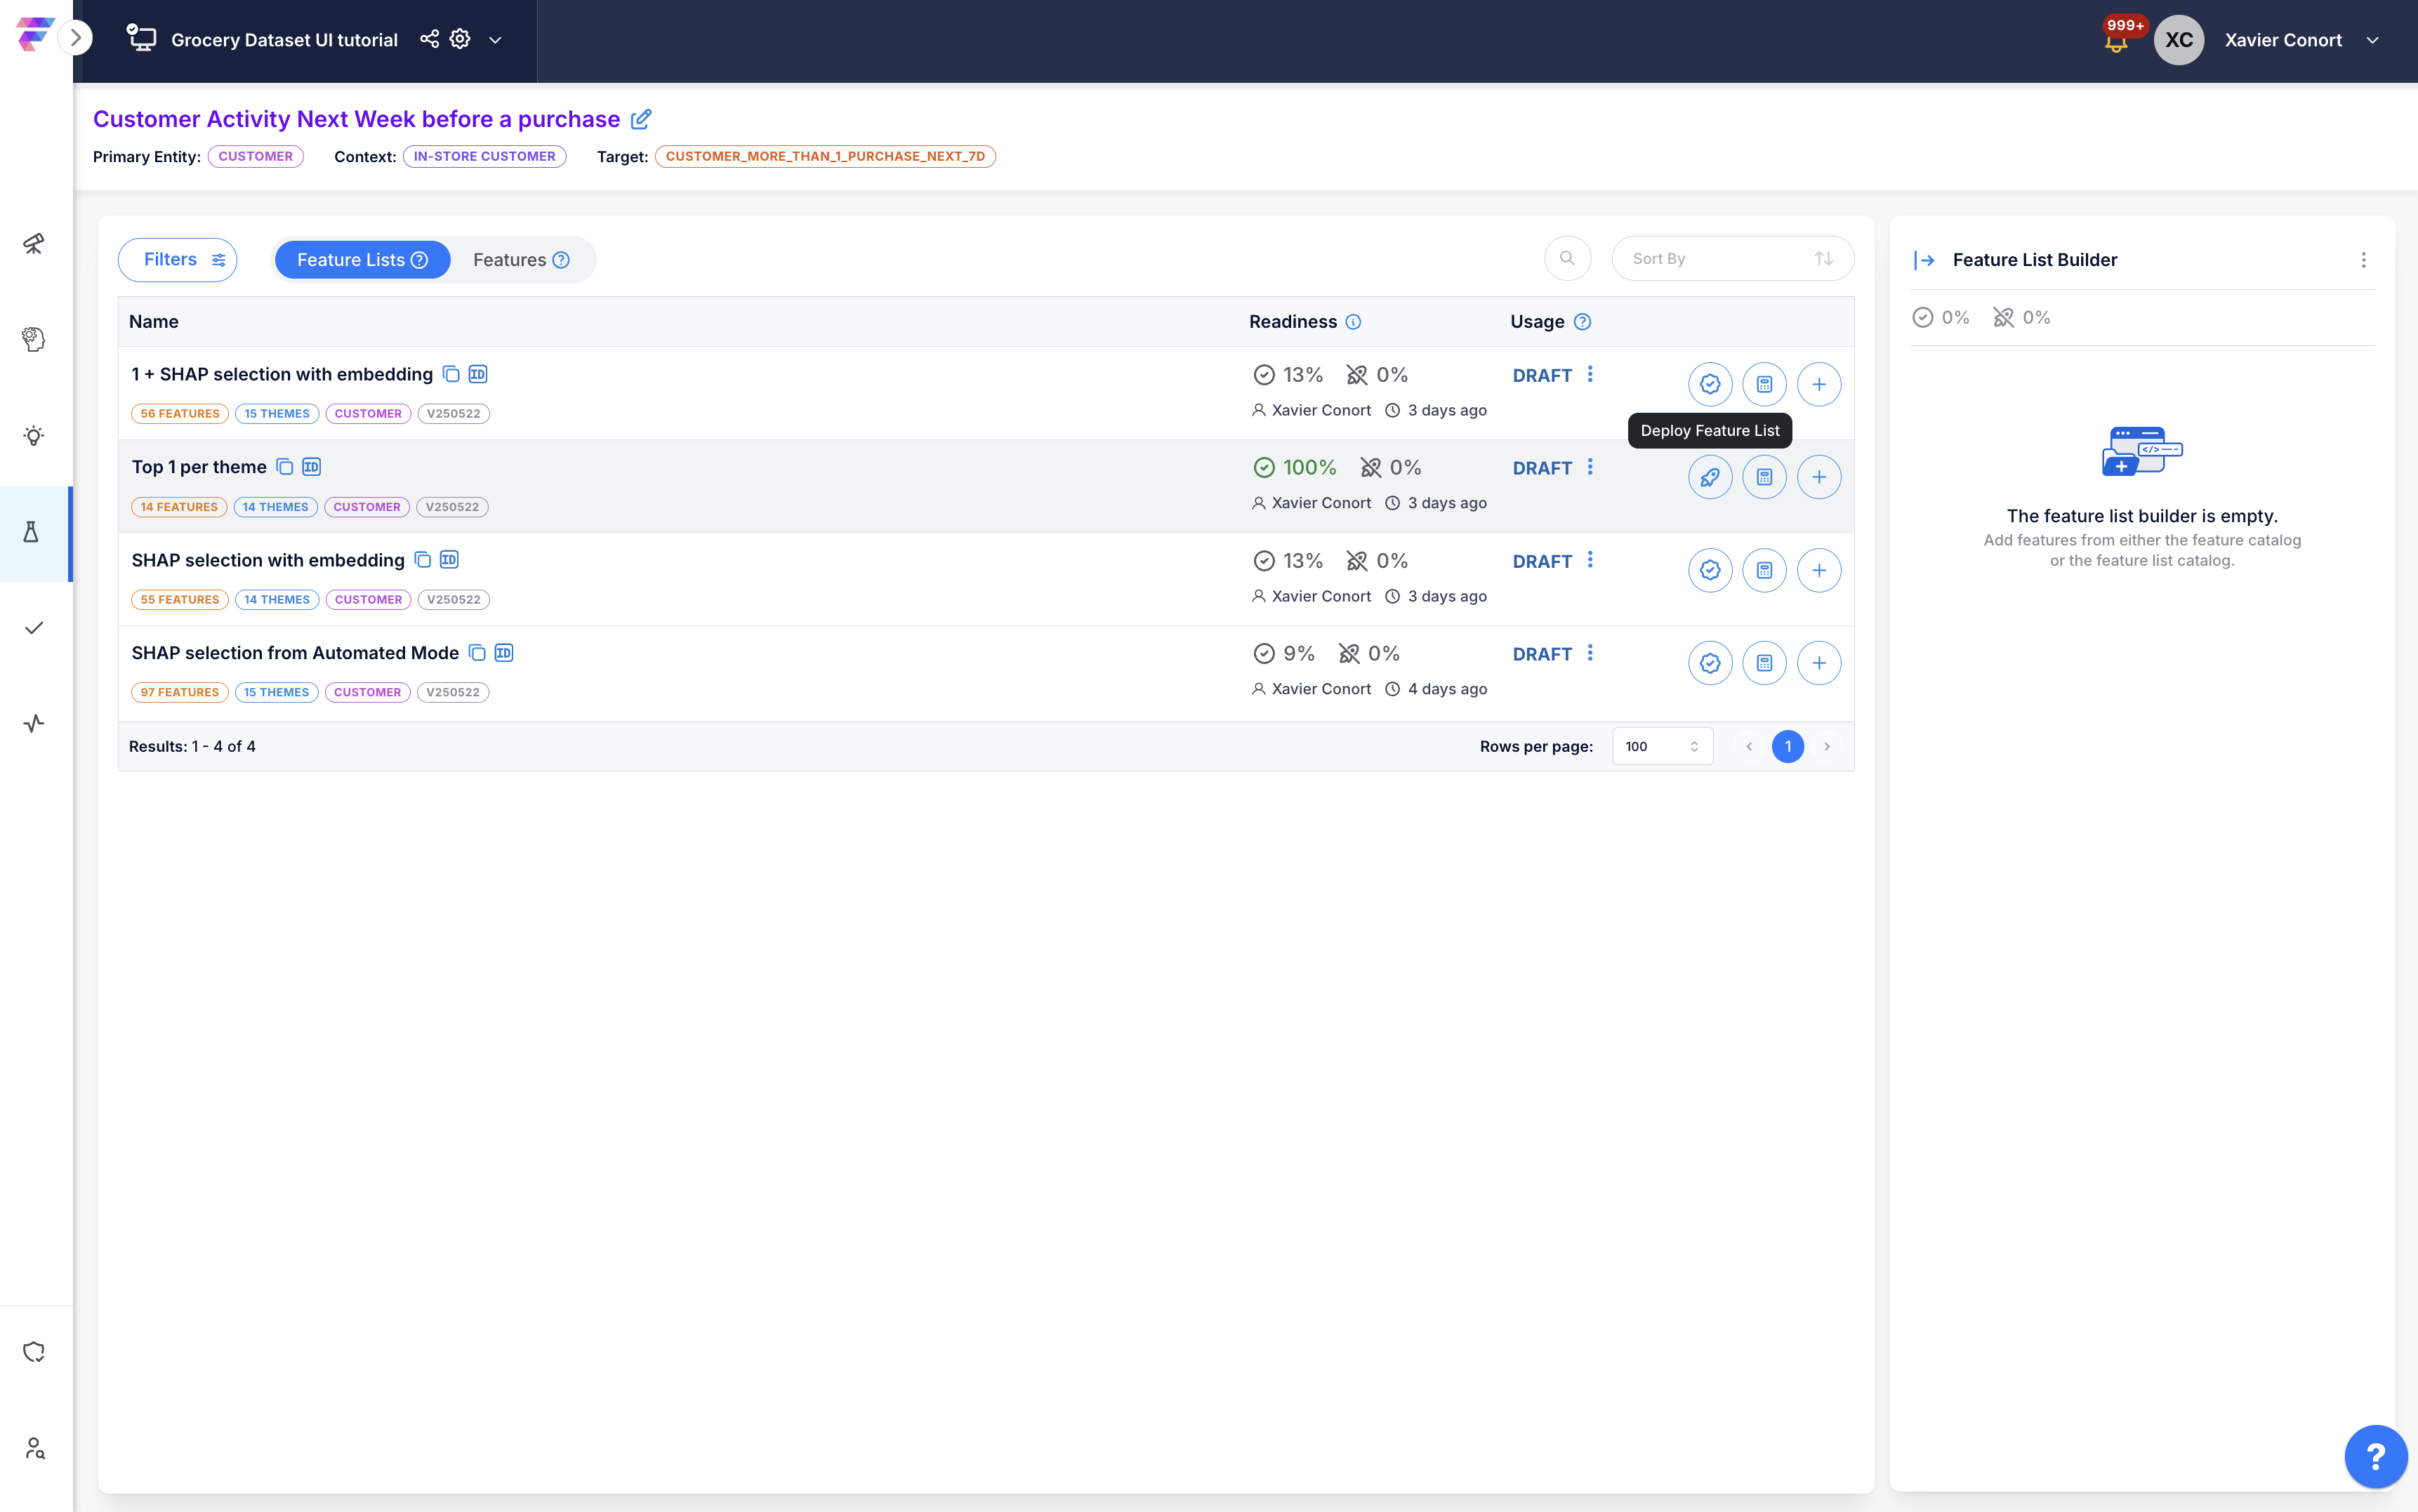The width and height of the screenshot is (2418, 1512).
Task: Open the catalog dropdown chevron in the top bar
Action: (495, 40)
